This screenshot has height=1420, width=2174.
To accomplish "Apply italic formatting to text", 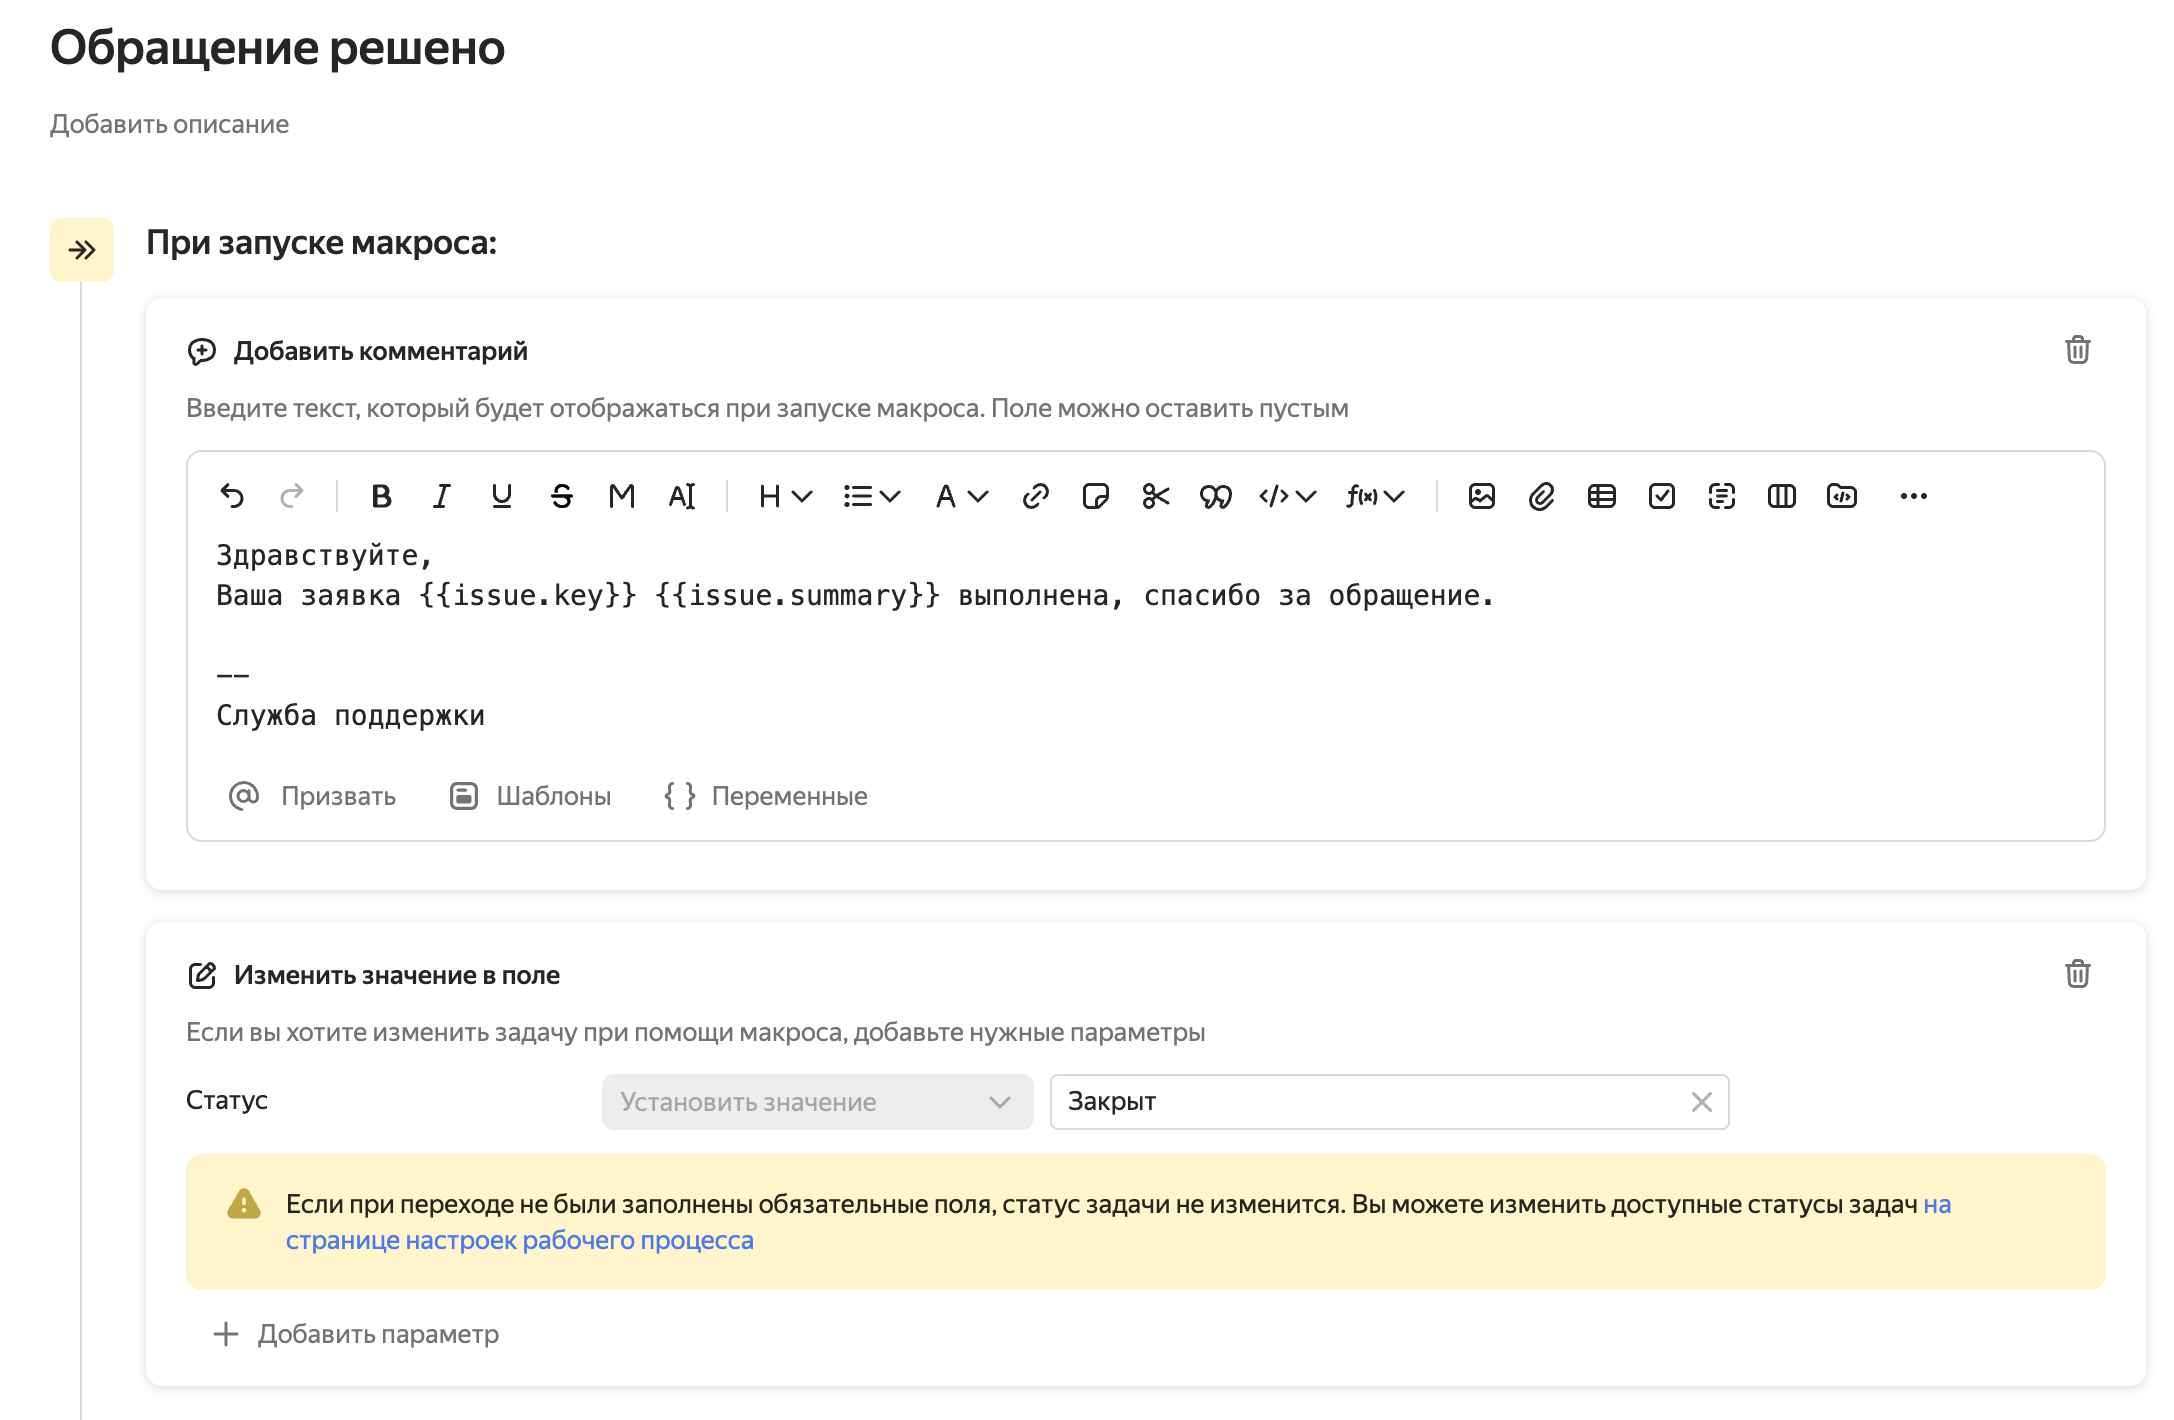I will point(441,496).
